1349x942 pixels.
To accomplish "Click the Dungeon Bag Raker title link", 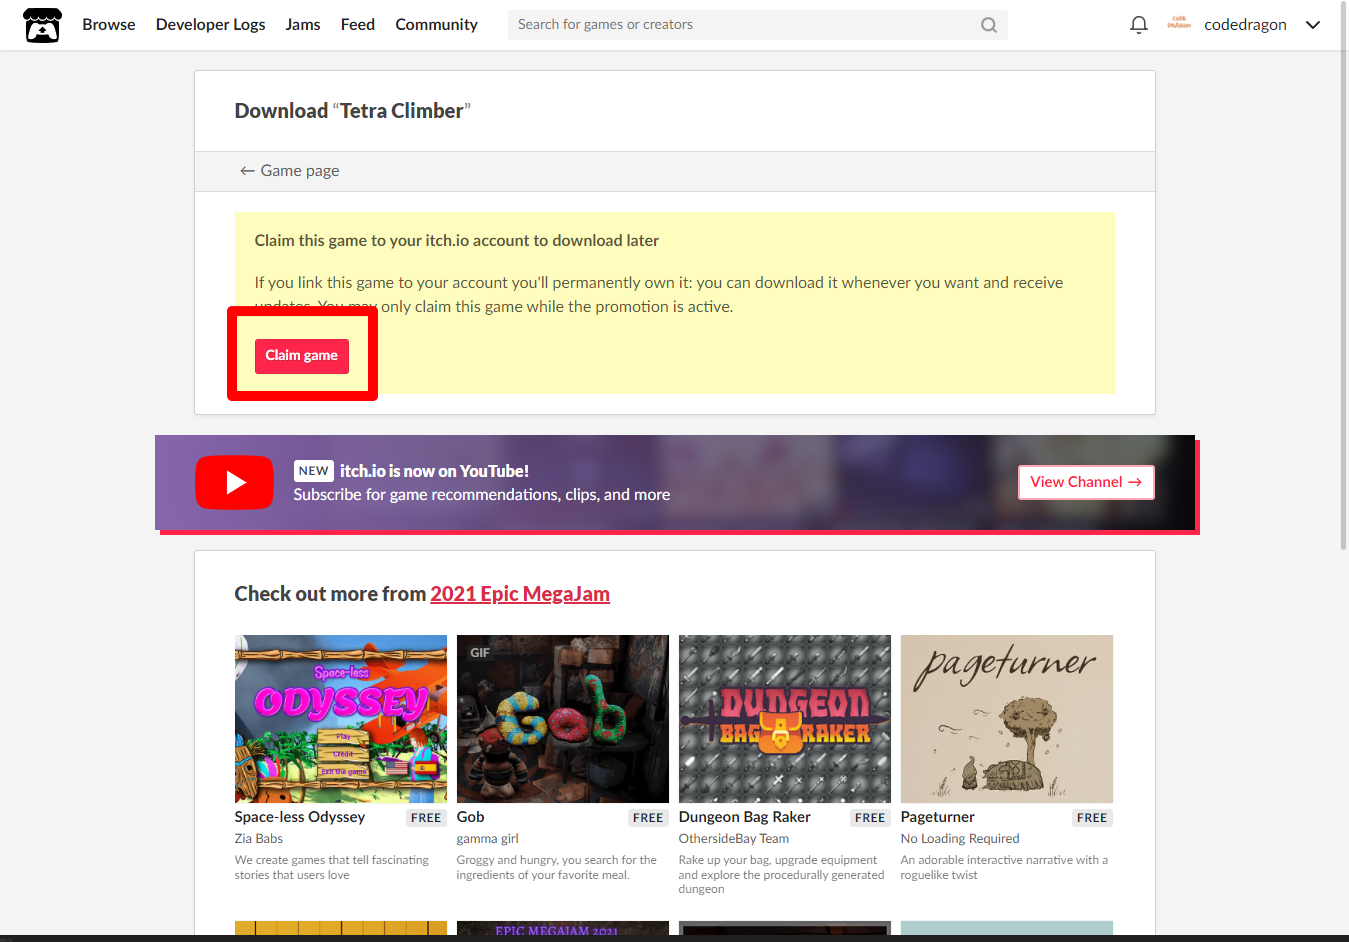I will tap(745, 817).
